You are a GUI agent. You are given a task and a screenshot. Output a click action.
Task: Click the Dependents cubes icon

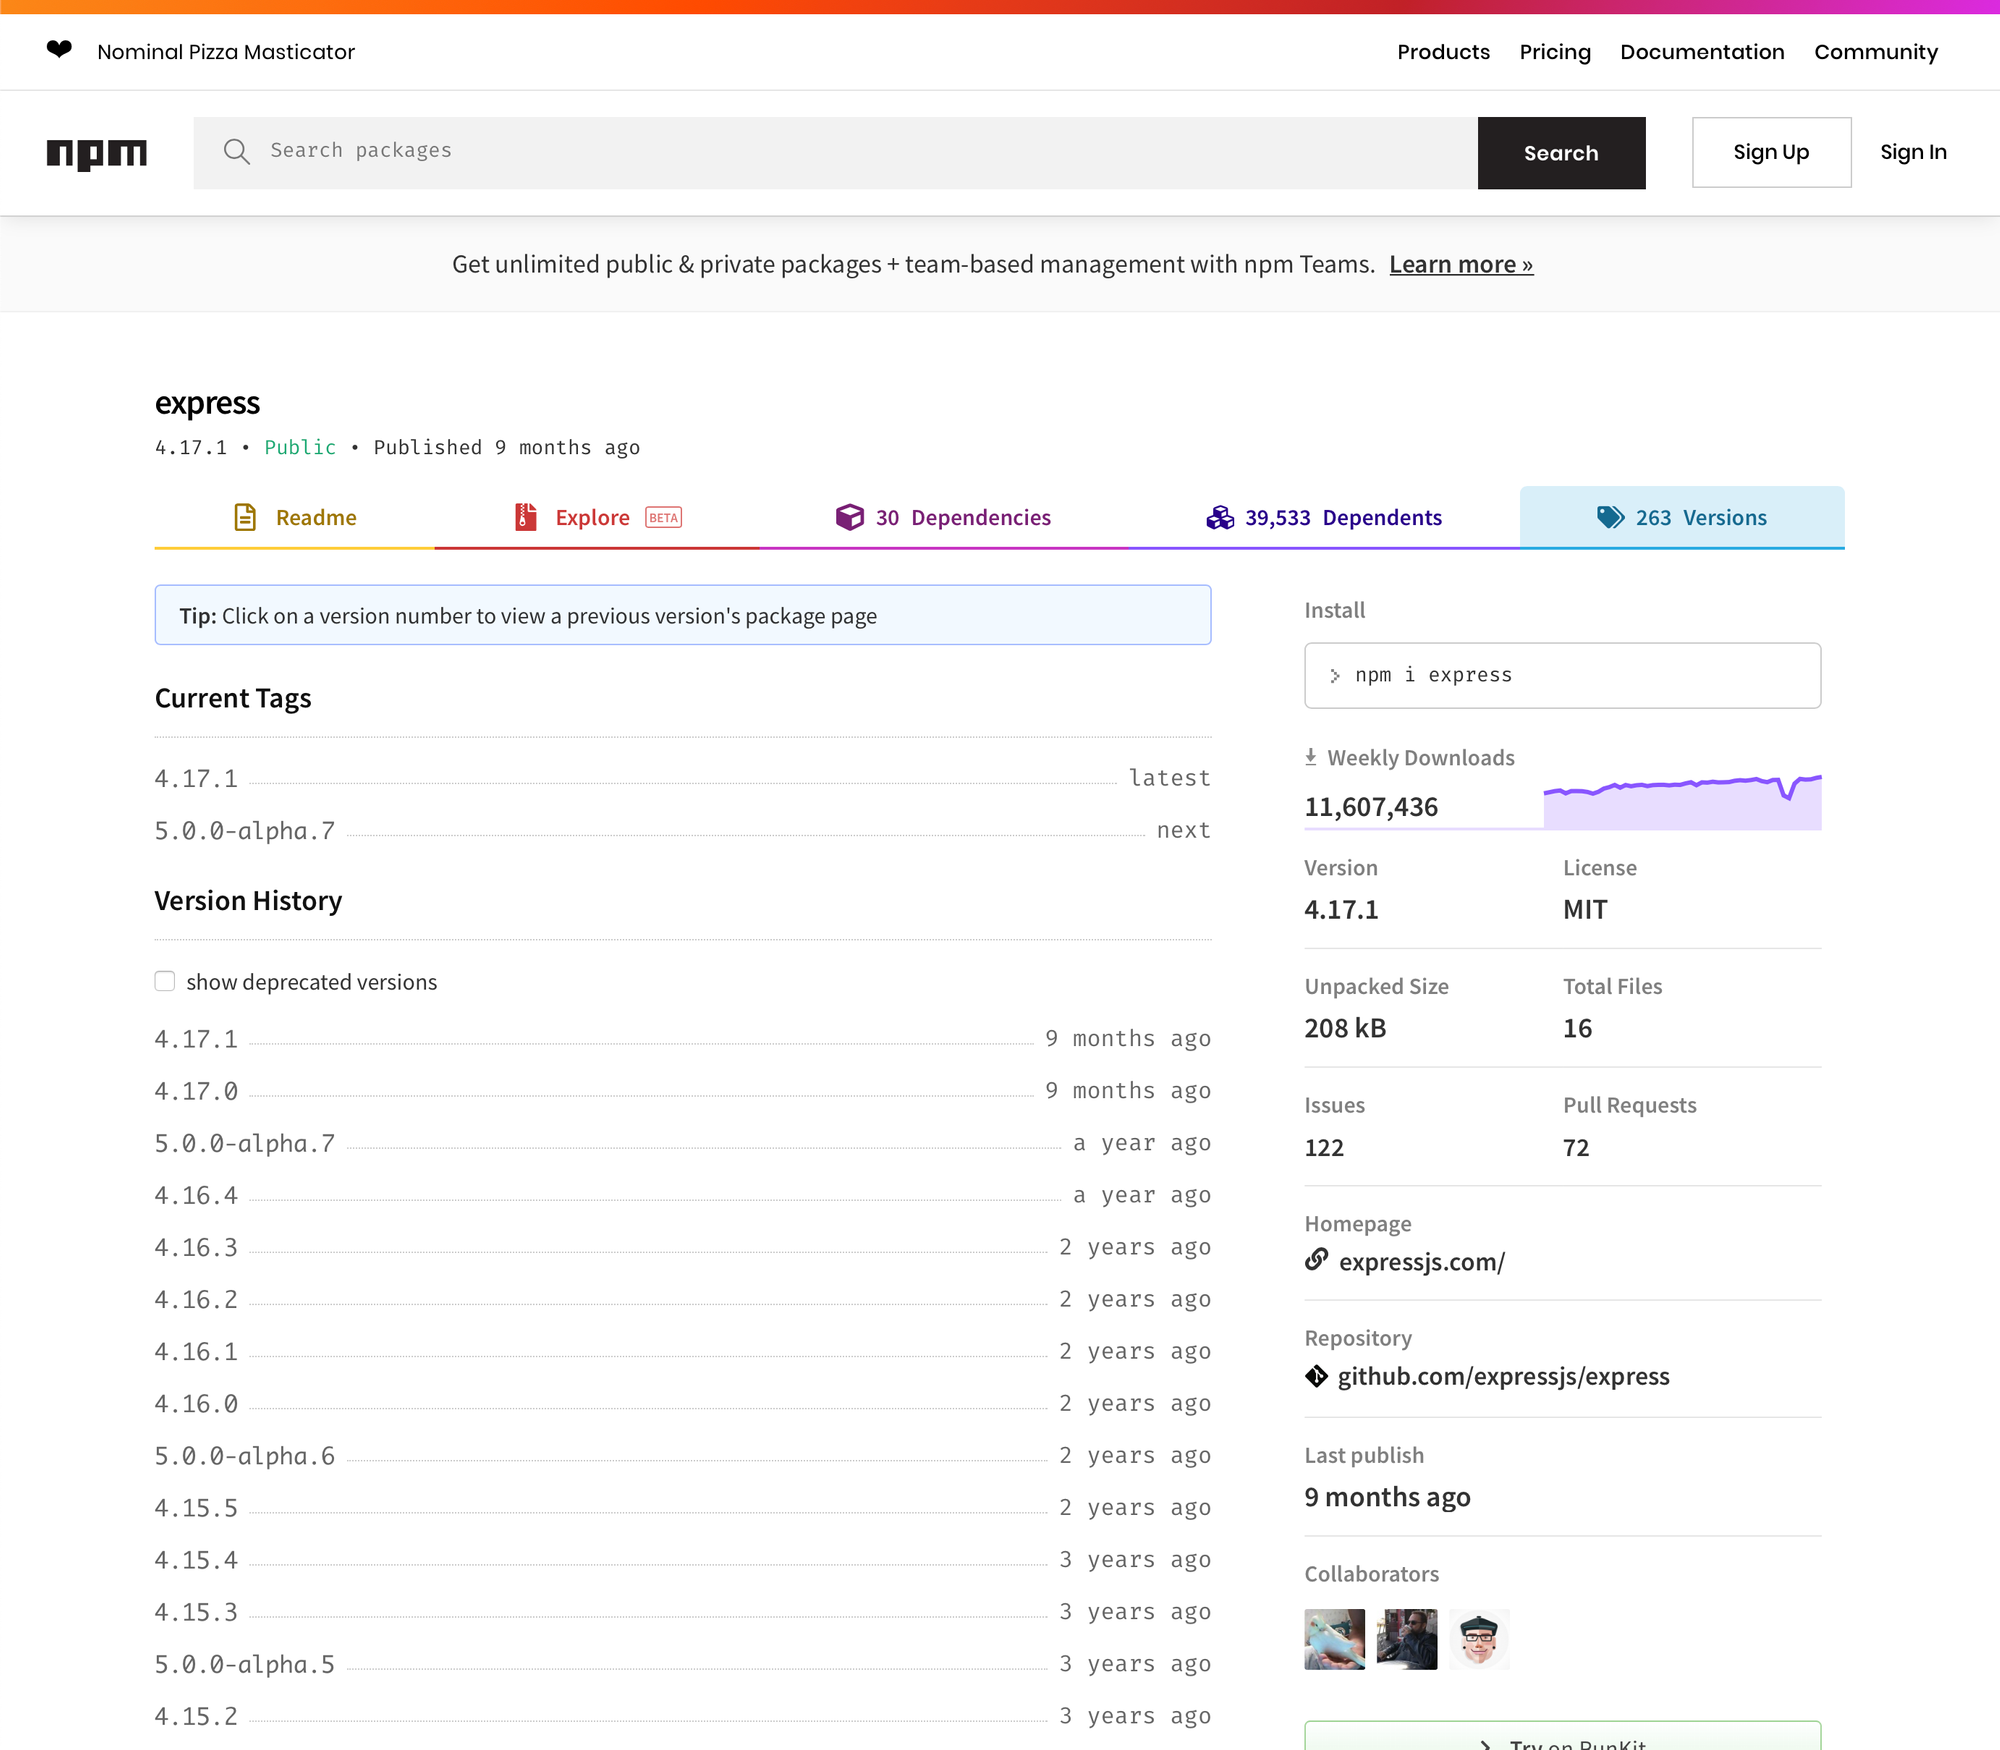point(1220,517)
